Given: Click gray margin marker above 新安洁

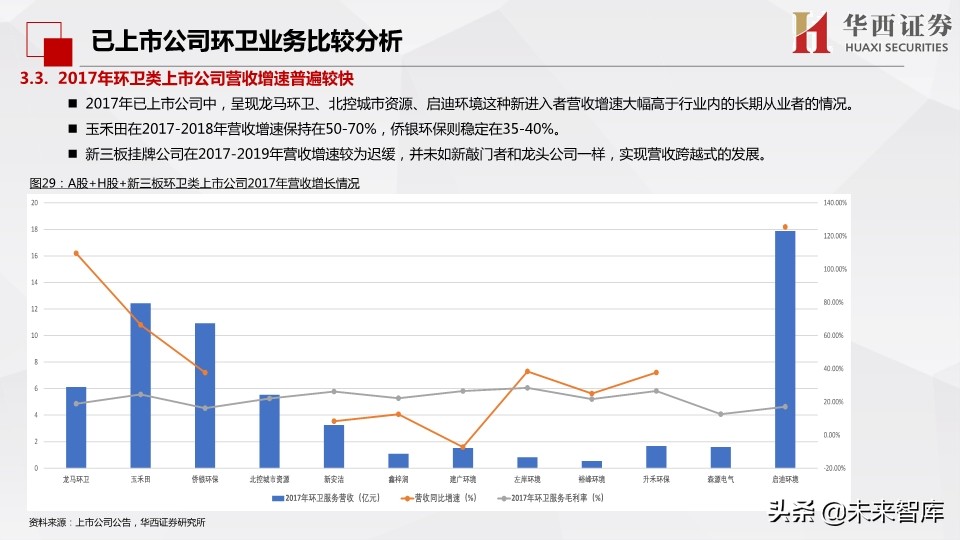Looking at the screenshot, I should point(334,391).
